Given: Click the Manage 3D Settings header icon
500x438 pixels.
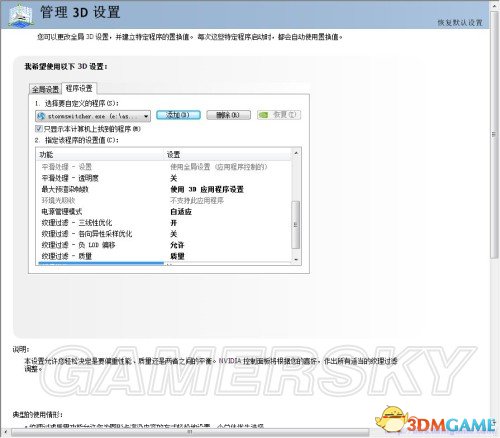Looking at the screenshot, I should pos(21,15).
